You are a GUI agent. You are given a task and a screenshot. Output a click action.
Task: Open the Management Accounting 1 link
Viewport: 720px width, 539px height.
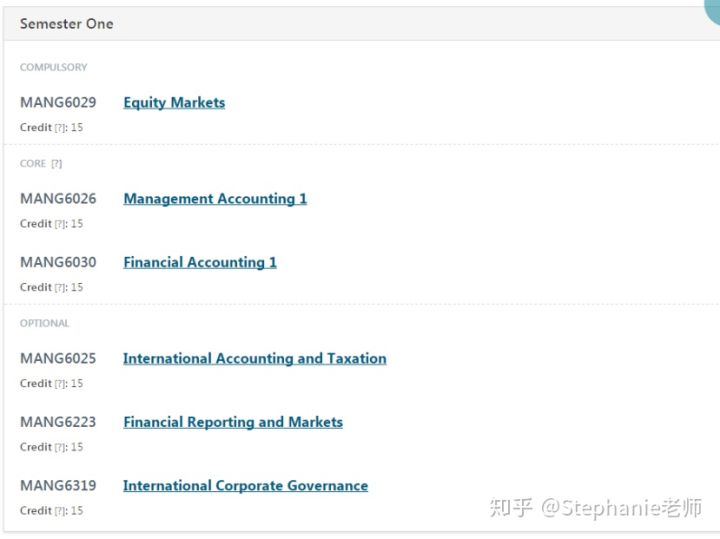point(215,199)
